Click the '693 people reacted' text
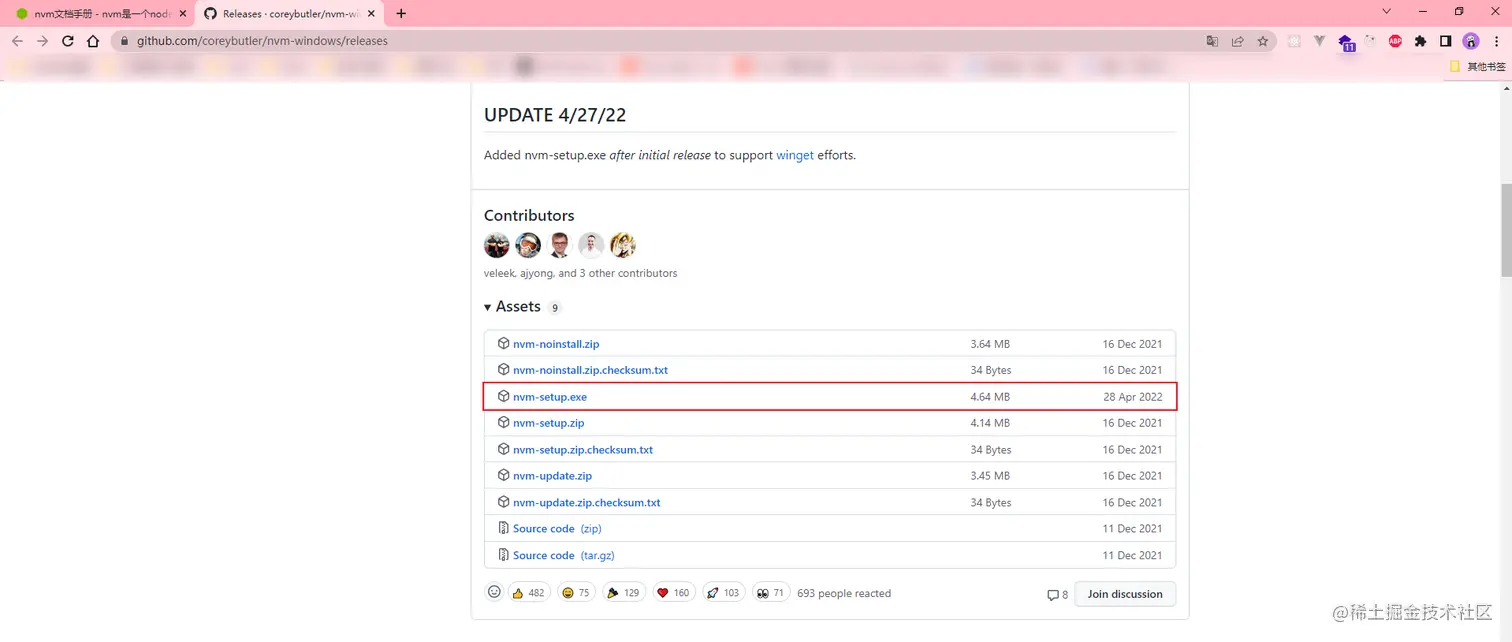Viewport: 1512px width, 642px height. (x=844, y=593)
